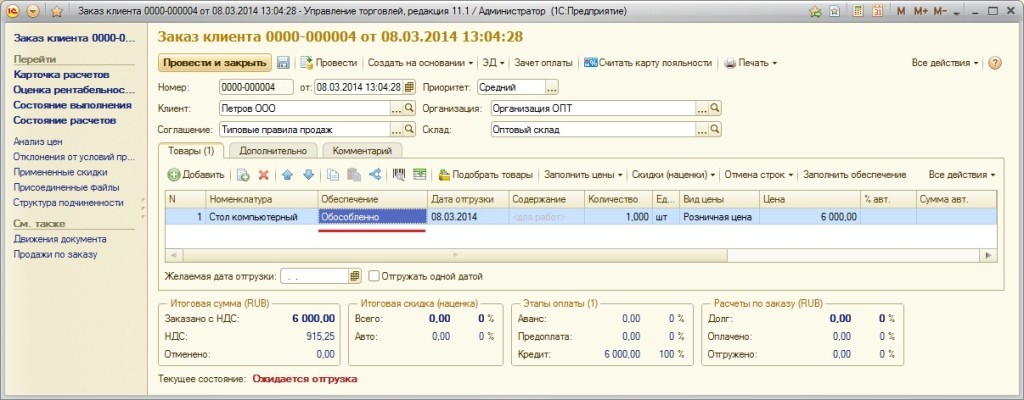Image resolution: width=1024 pixels, height=400 pixels.
Task: Open the Состояние выполнения link
Action: [72, 105]
